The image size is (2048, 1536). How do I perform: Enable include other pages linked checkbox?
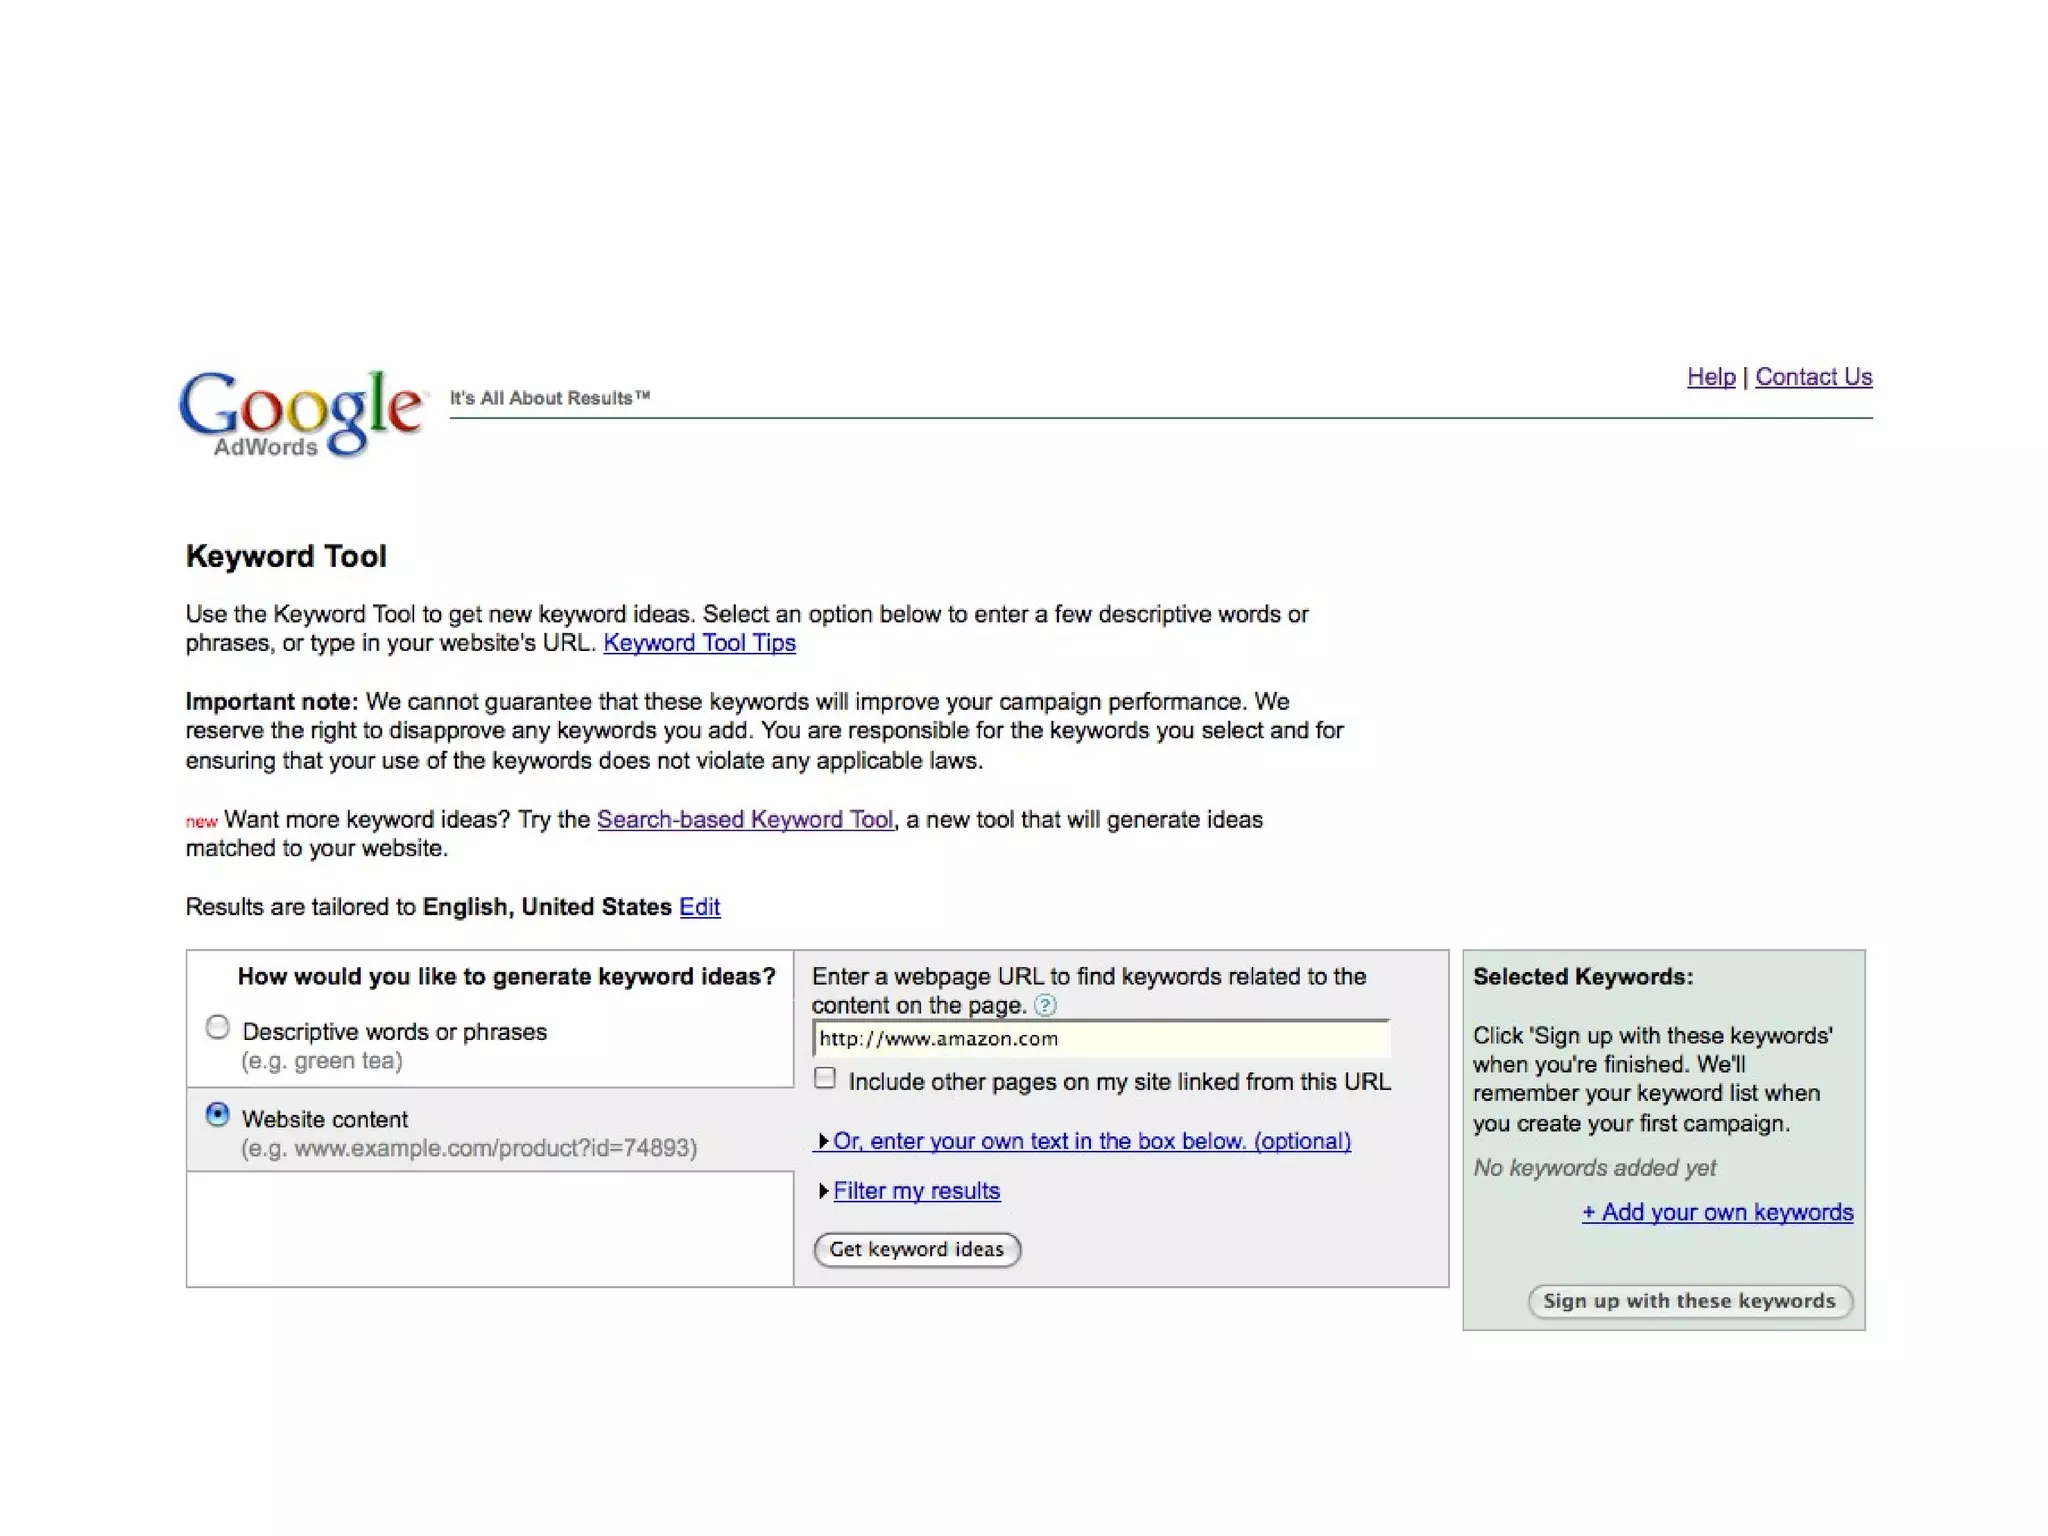pos(825,1079)
